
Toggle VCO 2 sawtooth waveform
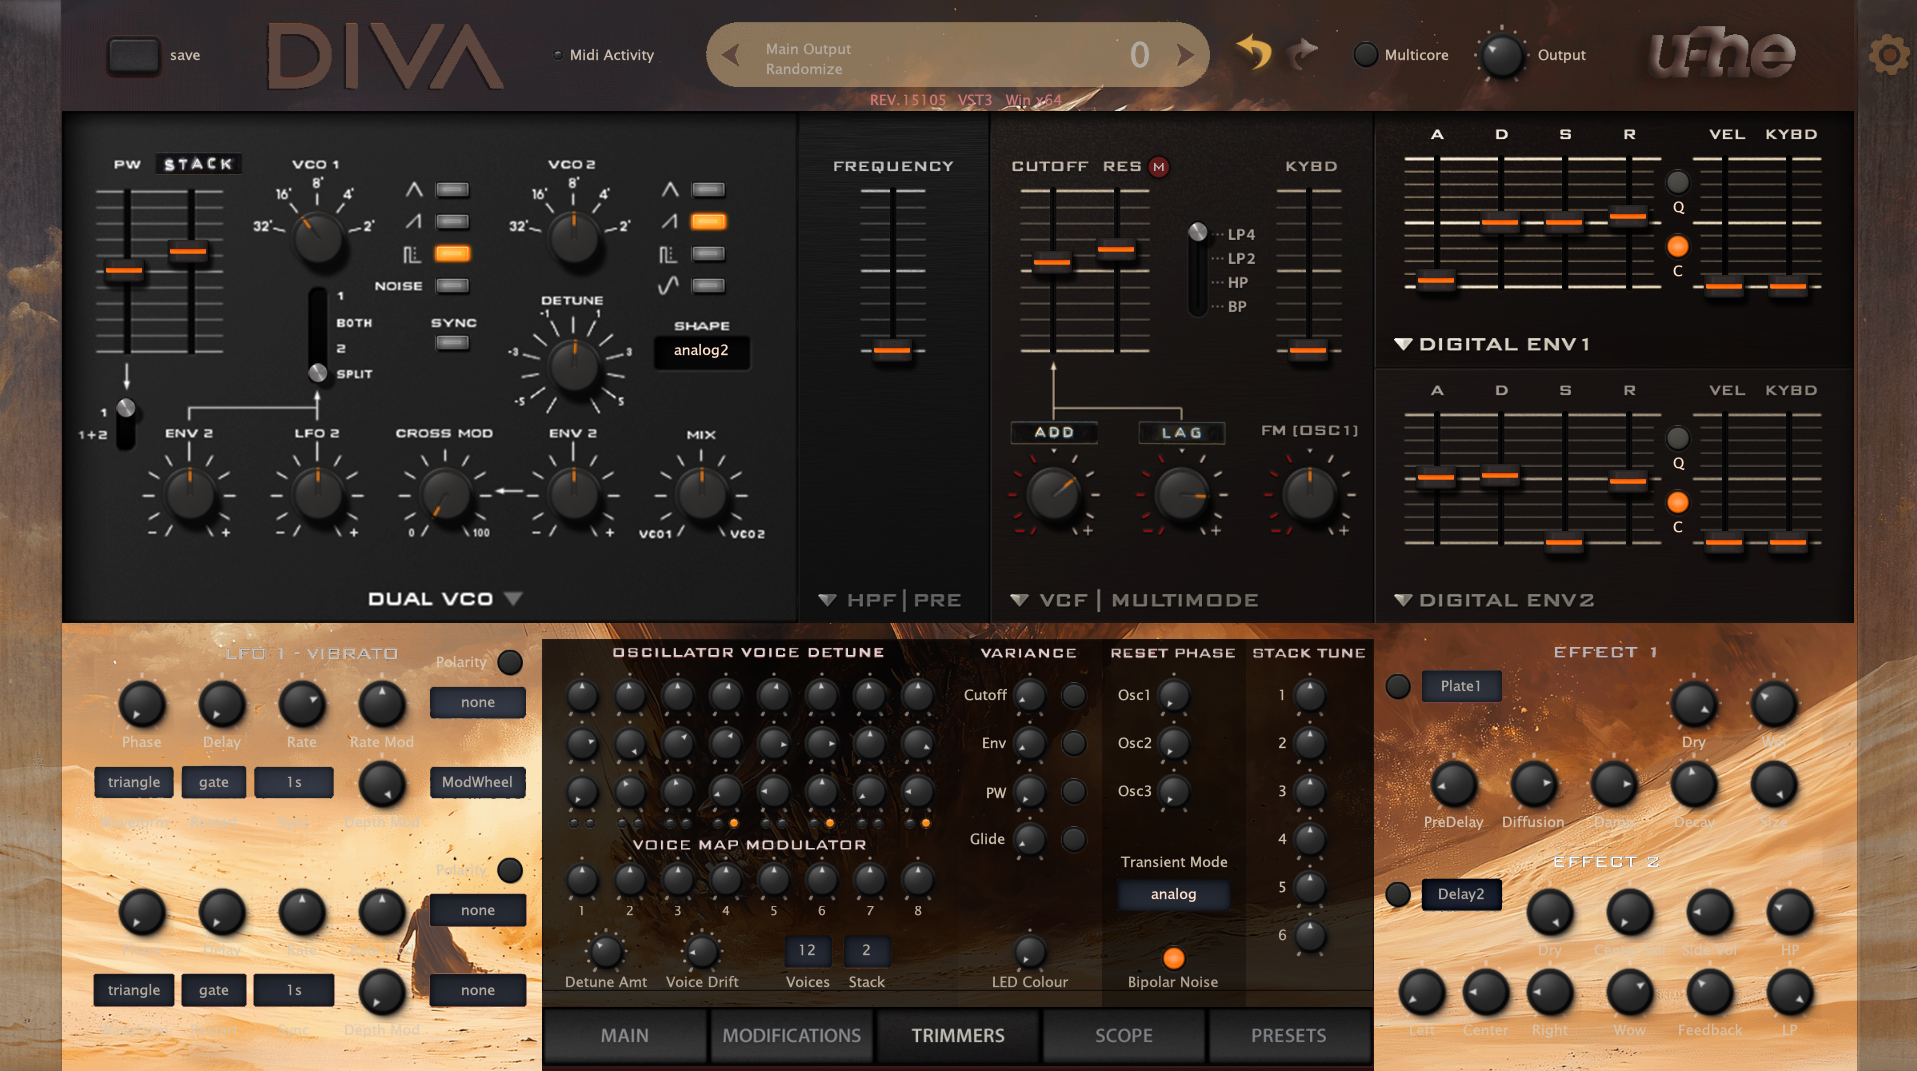(x=708, y=222)
